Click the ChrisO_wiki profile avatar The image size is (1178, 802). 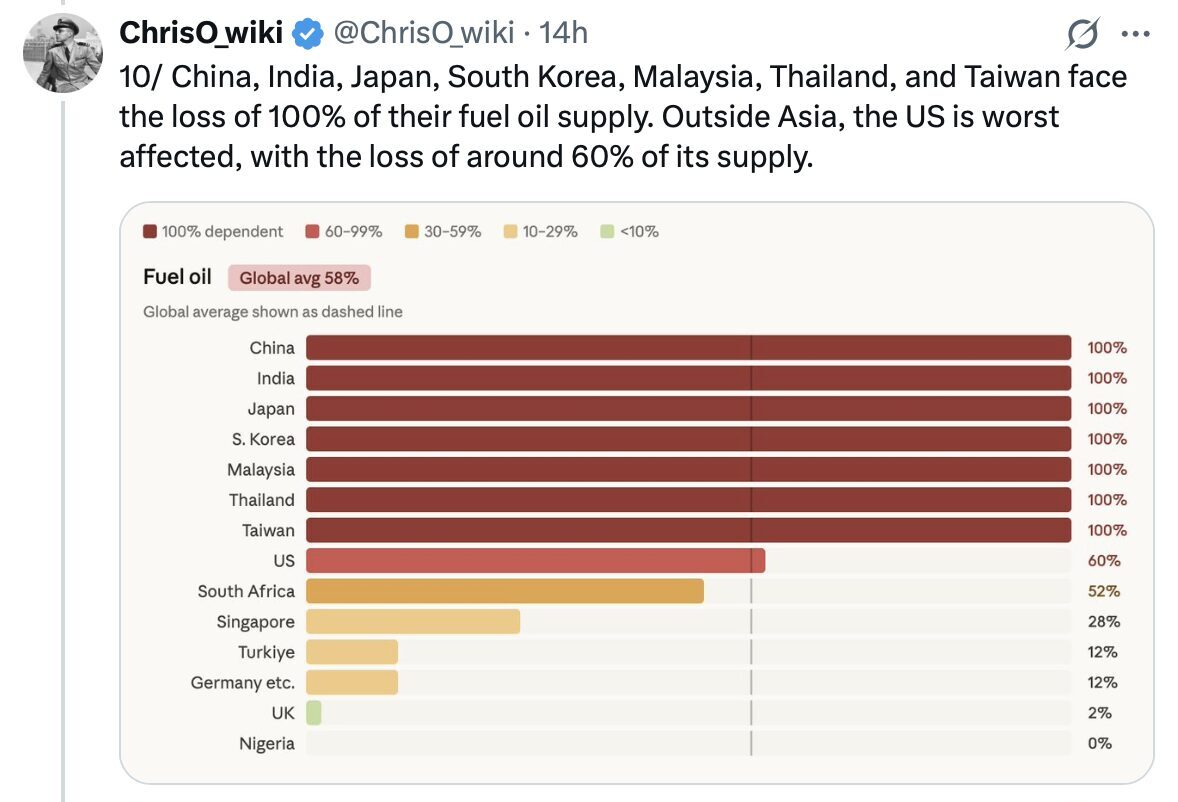click(63, 54)
